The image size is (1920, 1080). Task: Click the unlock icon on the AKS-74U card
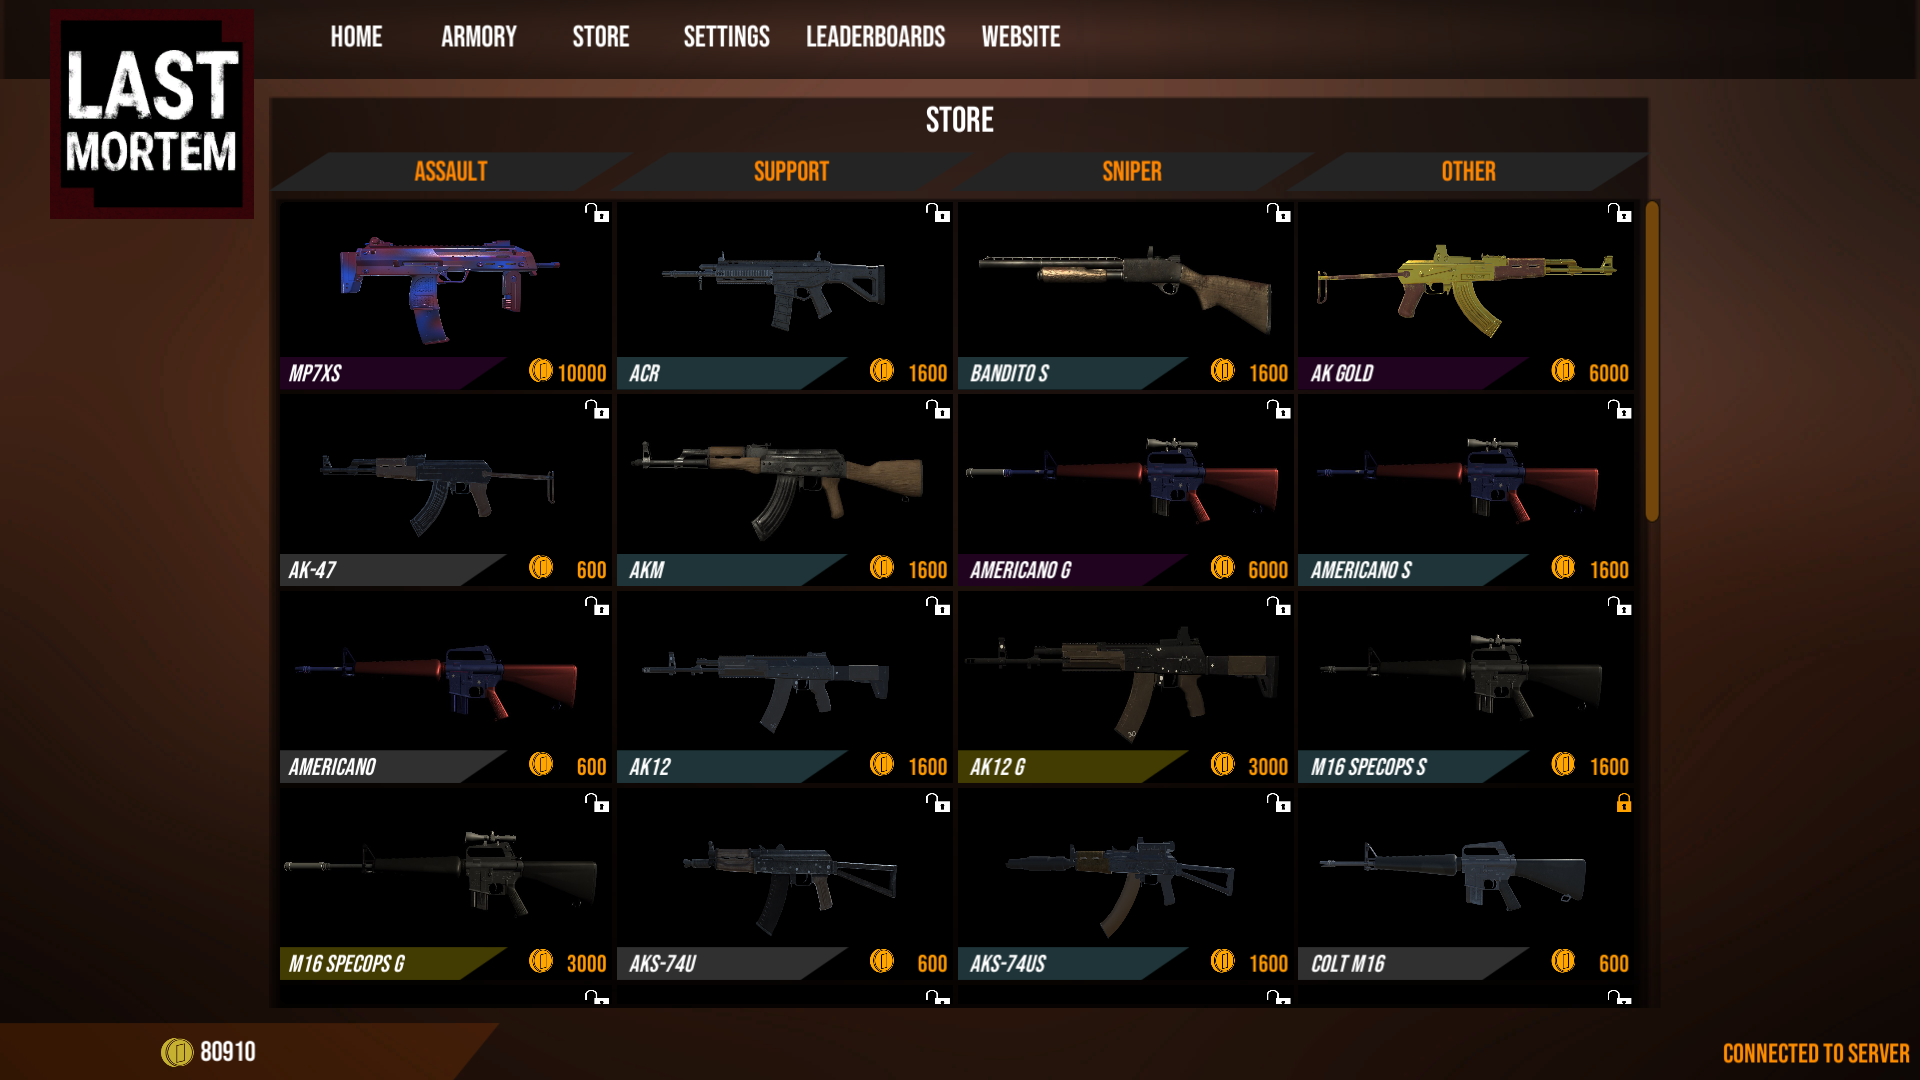point(938,803)
